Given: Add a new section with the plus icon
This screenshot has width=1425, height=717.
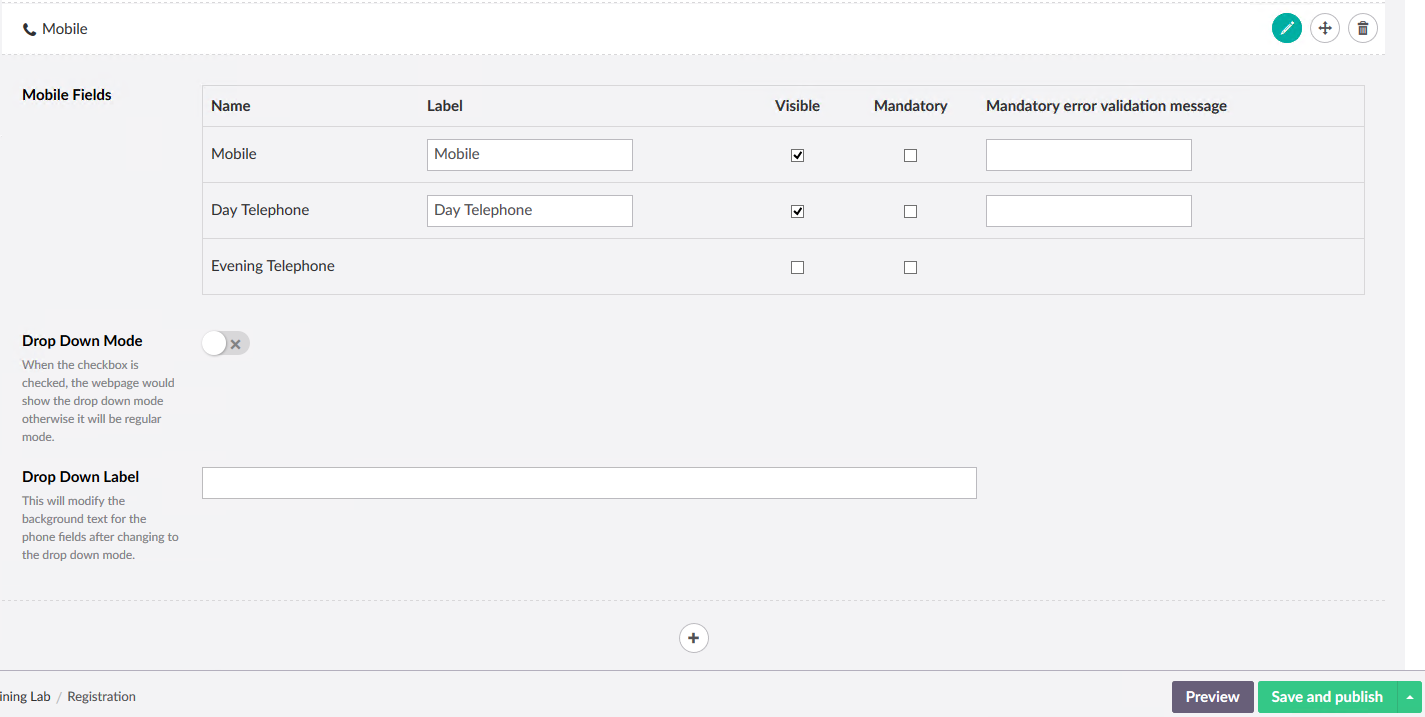Looking at the screenshot, I should tap(693, 637).
